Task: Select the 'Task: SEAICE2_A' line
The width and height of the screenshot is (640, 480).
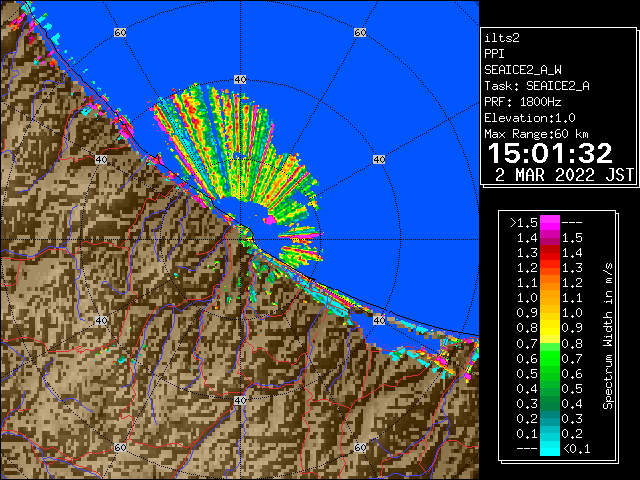Action: tap(537, 86)
